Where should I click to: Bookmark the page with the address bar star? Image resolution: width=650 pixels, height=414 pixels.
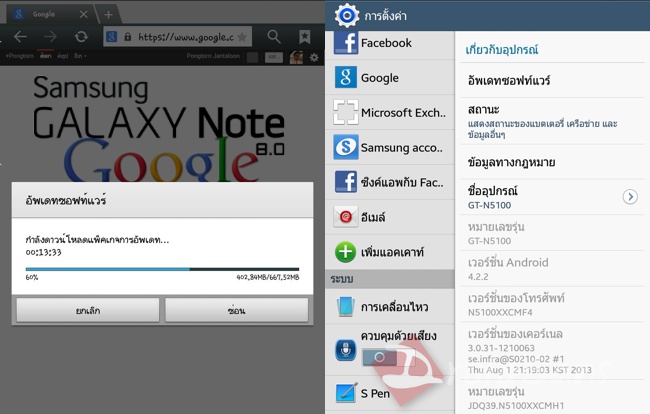click(x=242, y=37)
